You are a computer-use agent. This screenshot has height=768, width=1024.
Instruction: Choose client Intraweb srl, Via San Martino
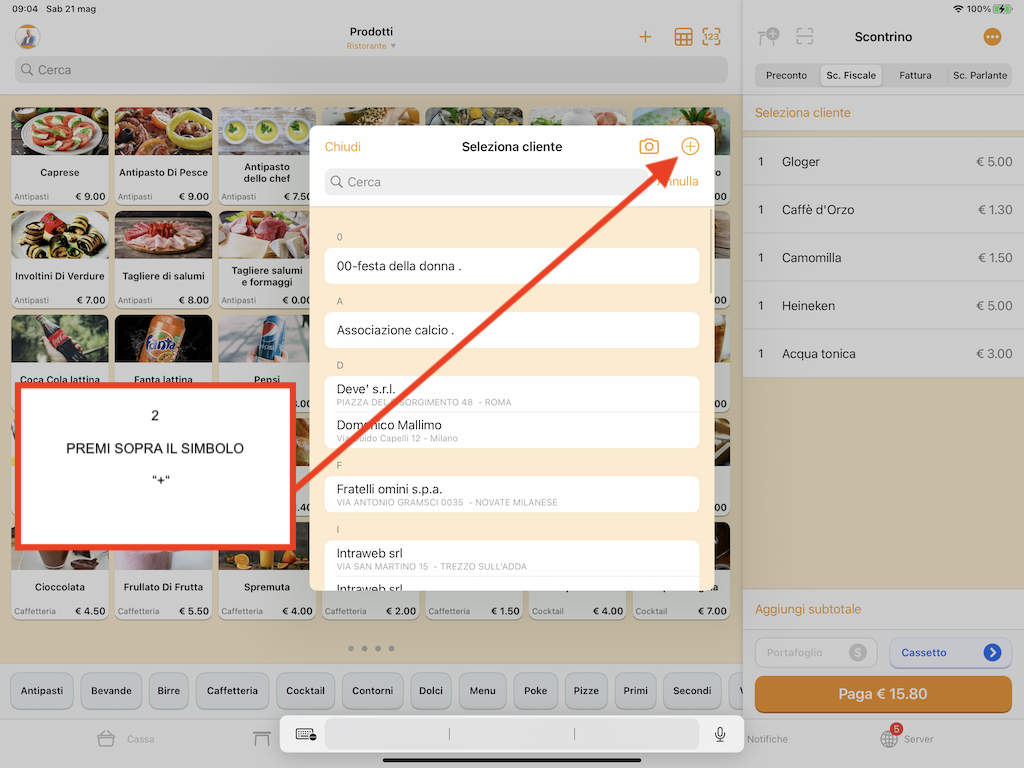(x=511, y=558)
